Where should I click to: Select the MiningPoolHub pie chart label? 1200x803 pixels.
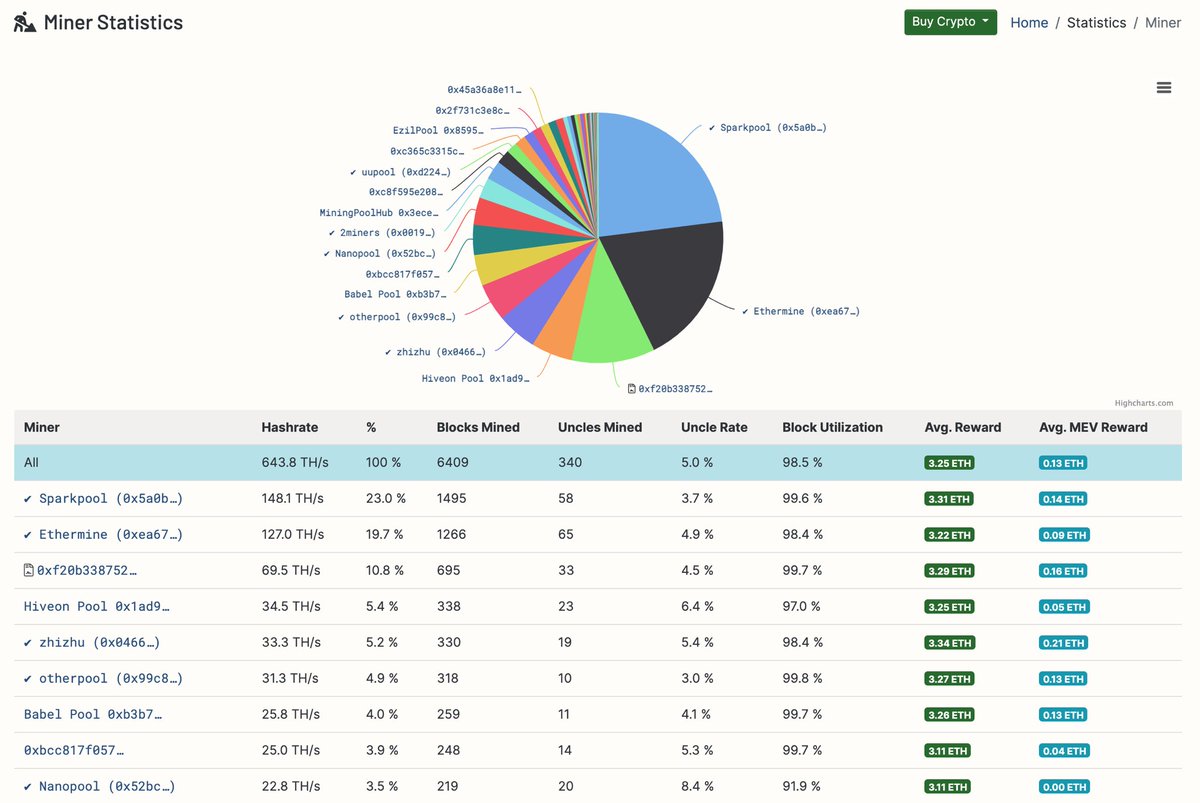[x=378, y=213]
